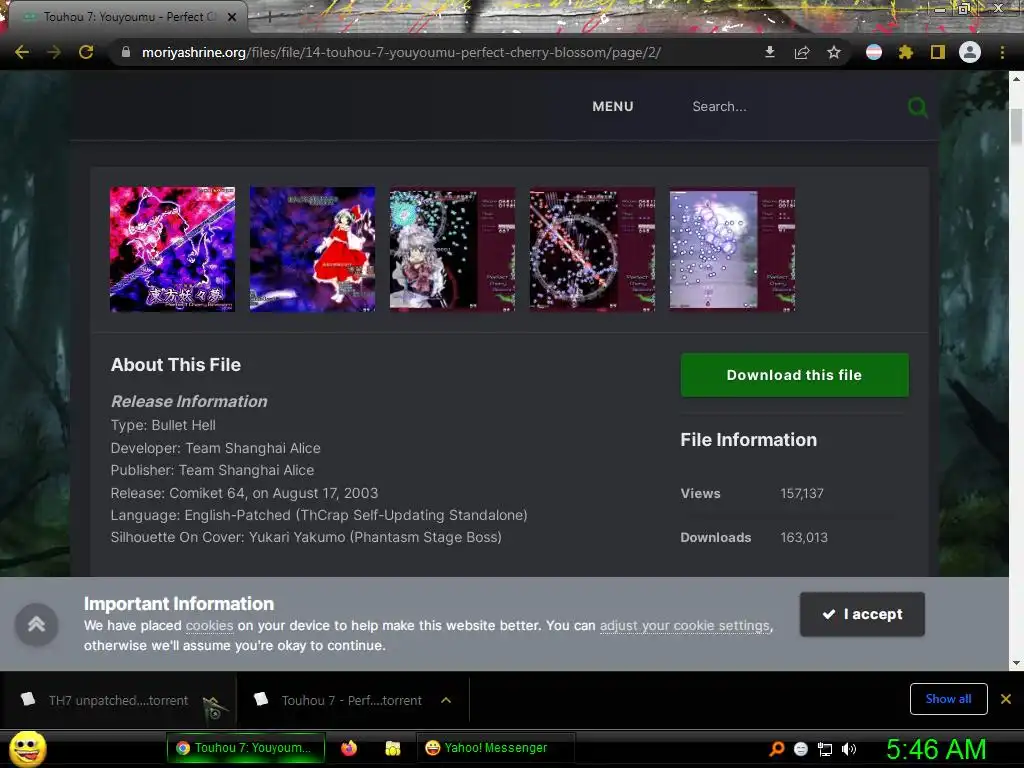Open the volume speaker tray icon
The height and width of the screenshot is (768, 1024).
(848, 749)
